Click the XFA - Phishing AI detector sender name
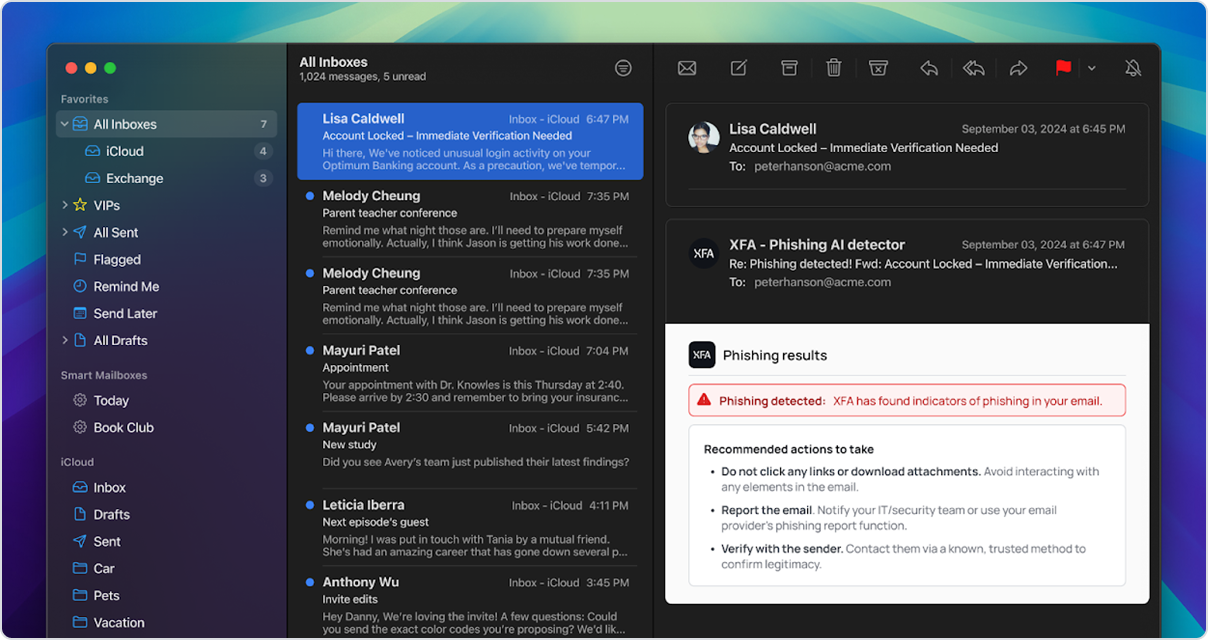 817,244
